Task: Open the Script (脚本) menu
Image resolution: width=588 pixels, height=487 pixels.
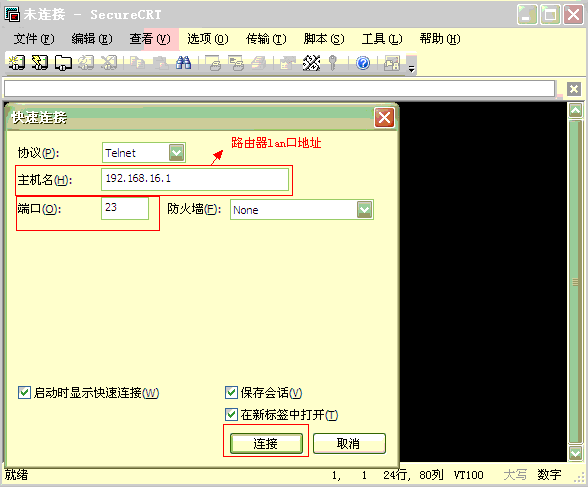Action: (x=324, y=39)
